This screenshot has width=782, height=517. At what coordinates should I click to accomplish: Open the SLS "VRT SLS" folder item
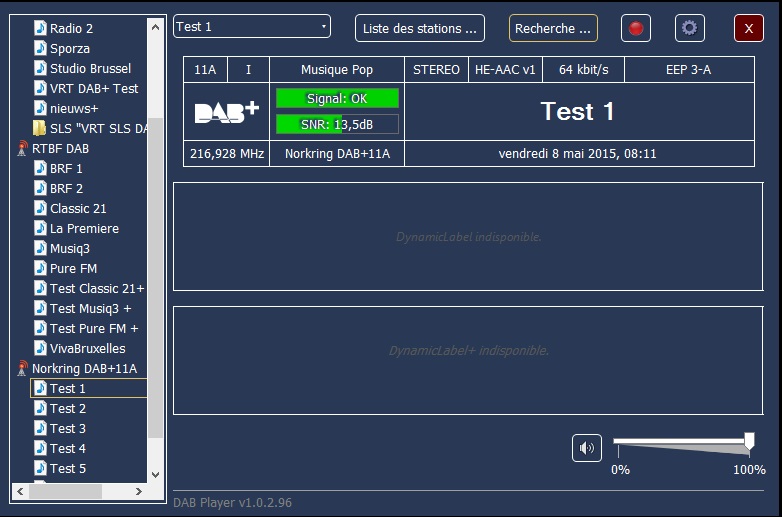(x=98, y=128)
